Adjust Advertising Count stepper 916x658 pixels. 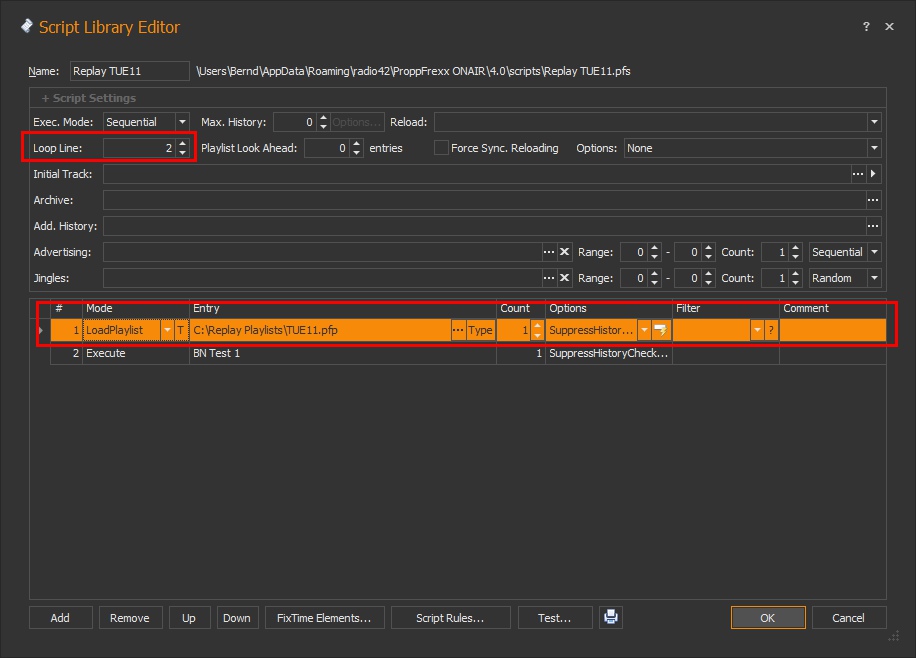click(795, 252)
